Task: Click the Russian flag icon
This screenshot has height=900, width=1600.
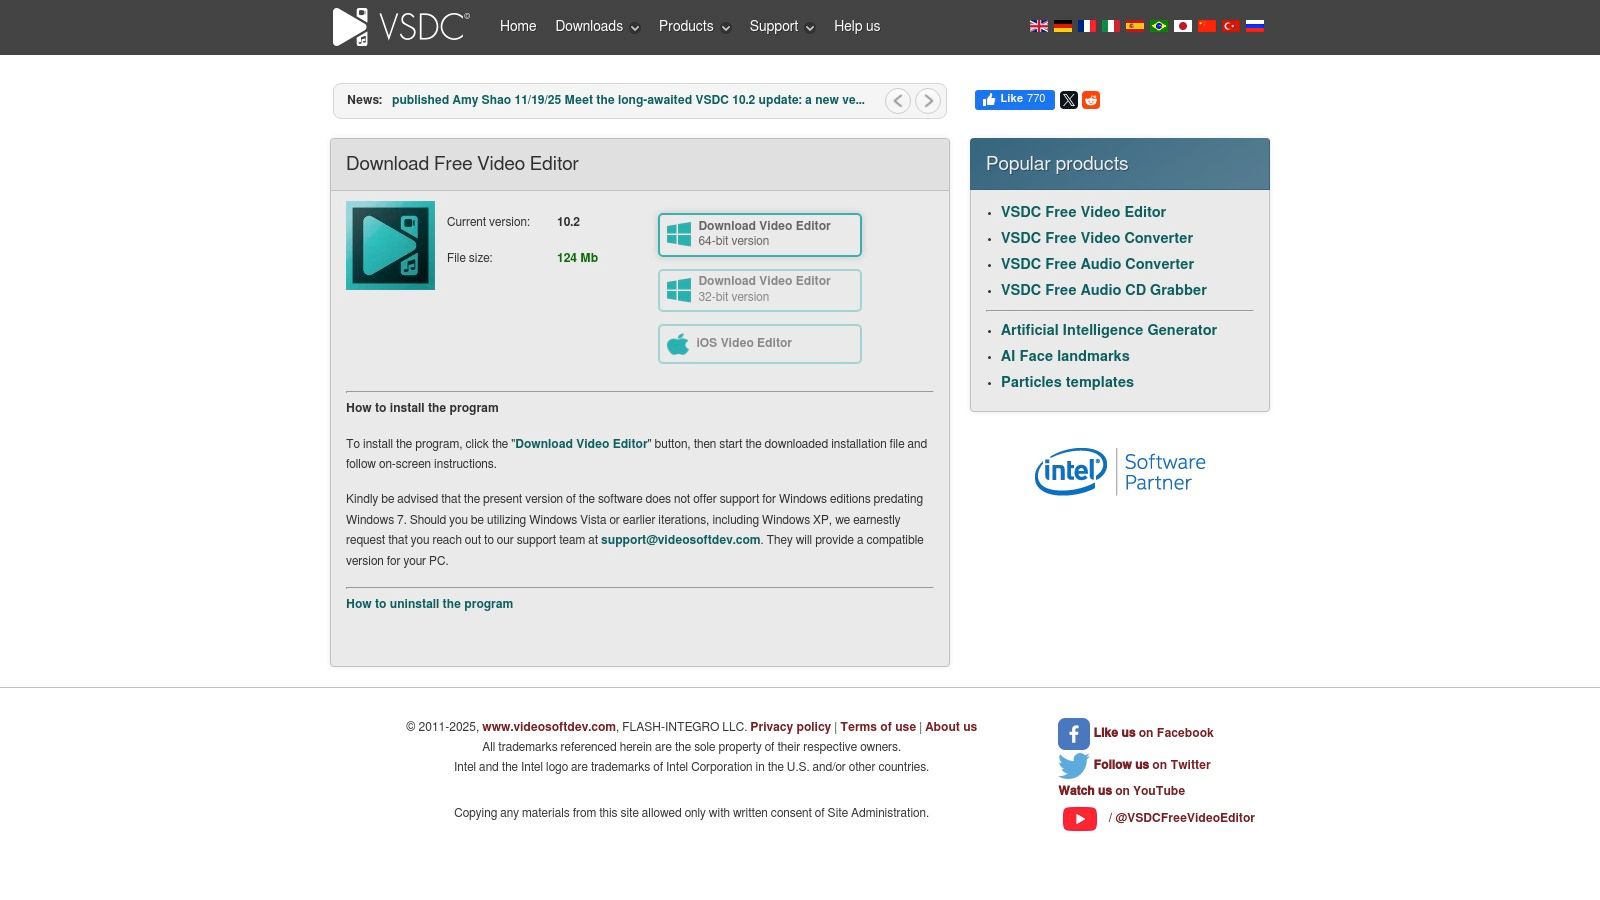Action: 1255,26
